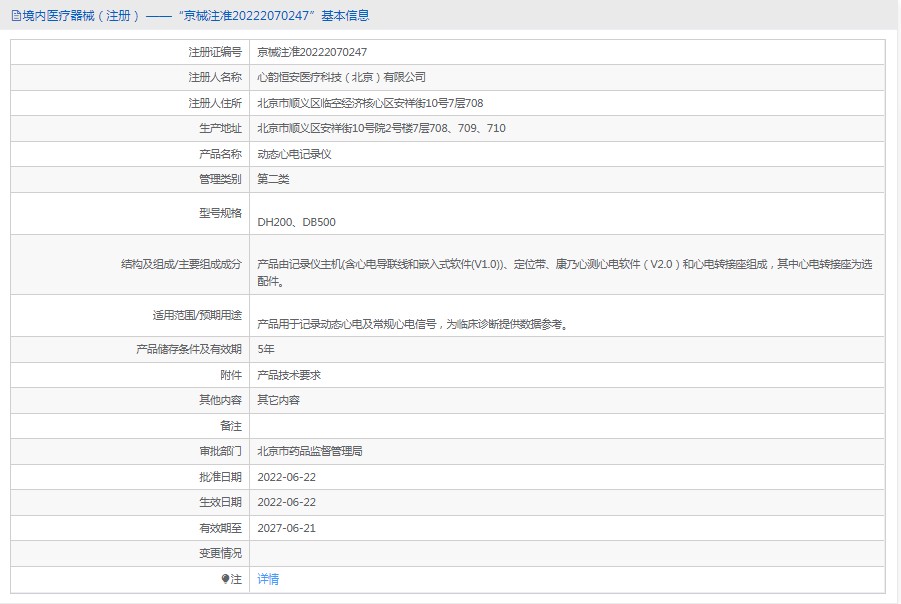The width and height of the screenshot is (901, 604).
Task: Click the management category value 第二类
Action: click(273, 179)
